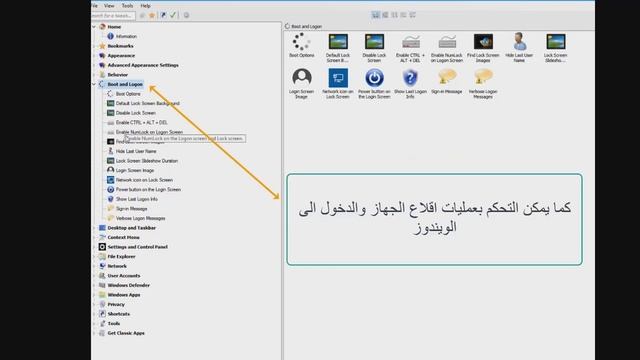Select Login Screen Image tree row

135,170
